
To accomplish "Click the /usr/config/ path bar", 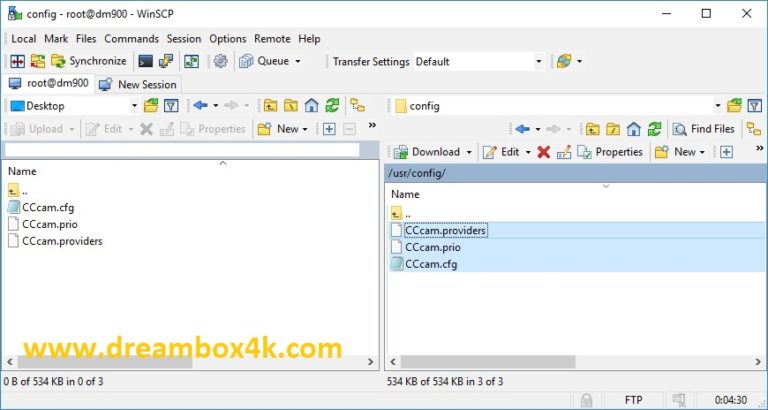I will (576, 173).
